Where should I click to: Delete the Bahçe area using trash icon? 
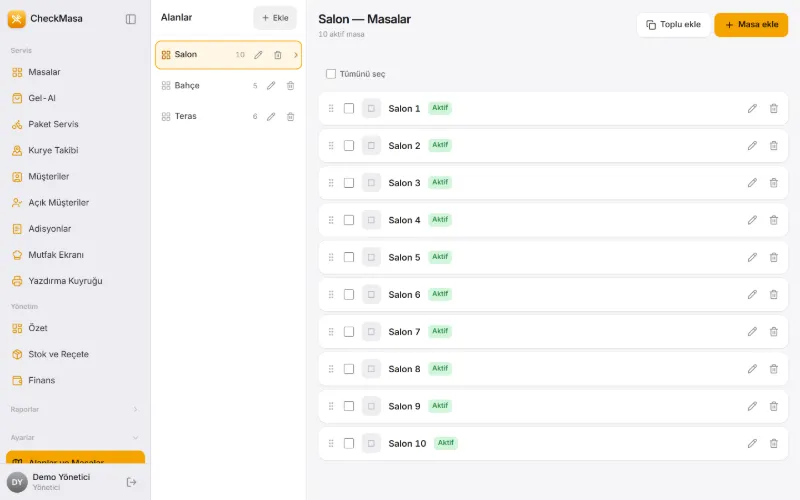290,86
